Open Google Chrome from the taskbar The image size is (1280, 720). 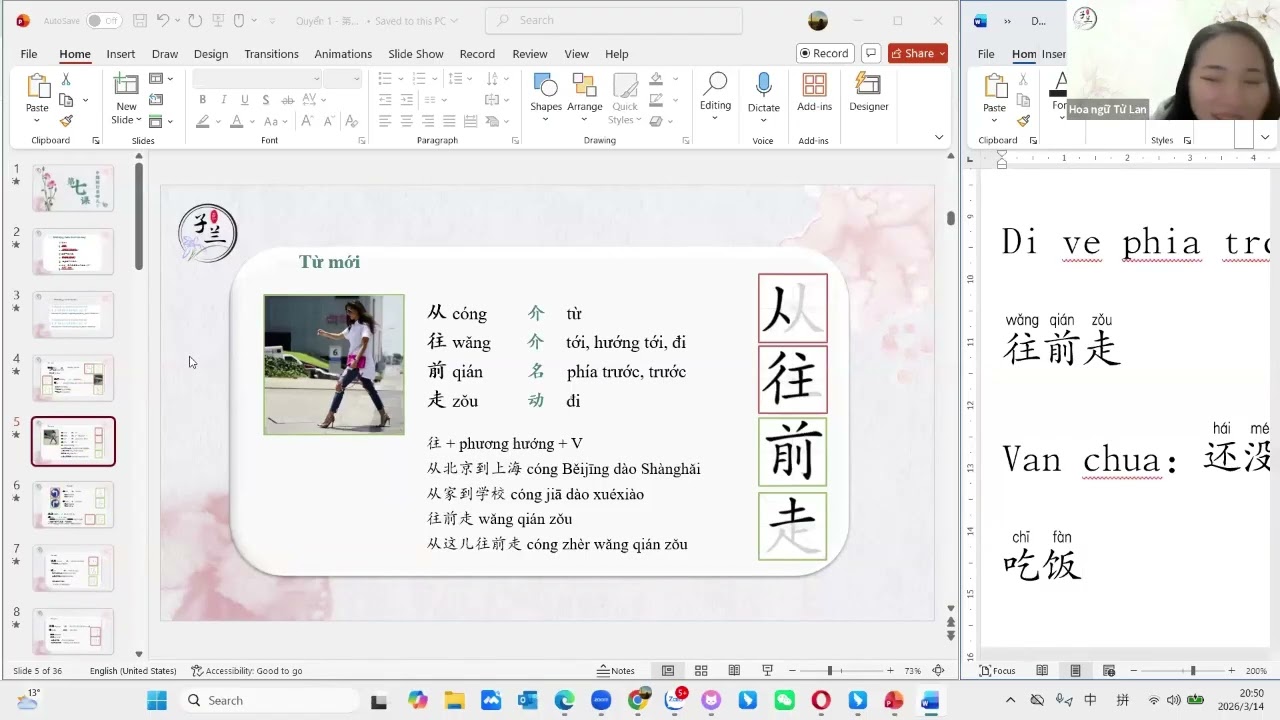coord(637,700)
